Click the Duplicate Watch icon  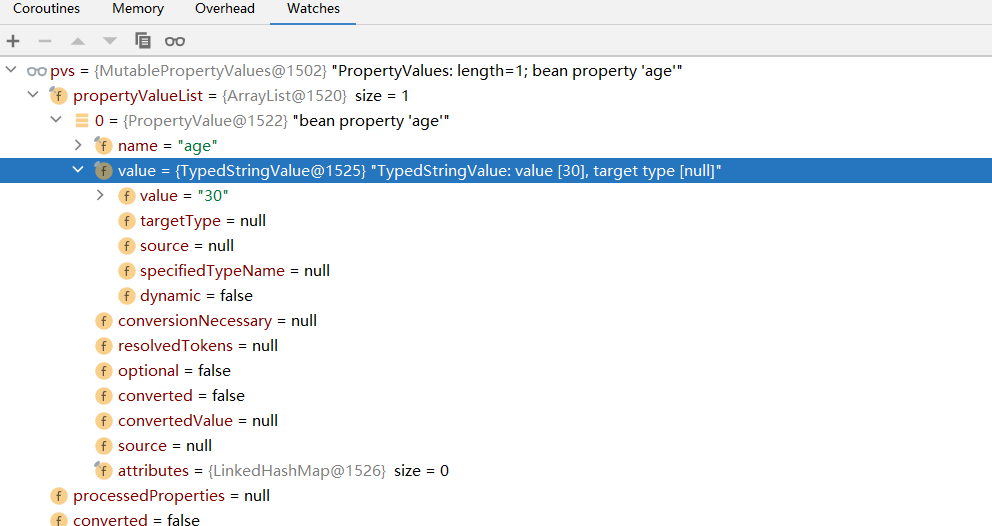[x=143, y=41]
